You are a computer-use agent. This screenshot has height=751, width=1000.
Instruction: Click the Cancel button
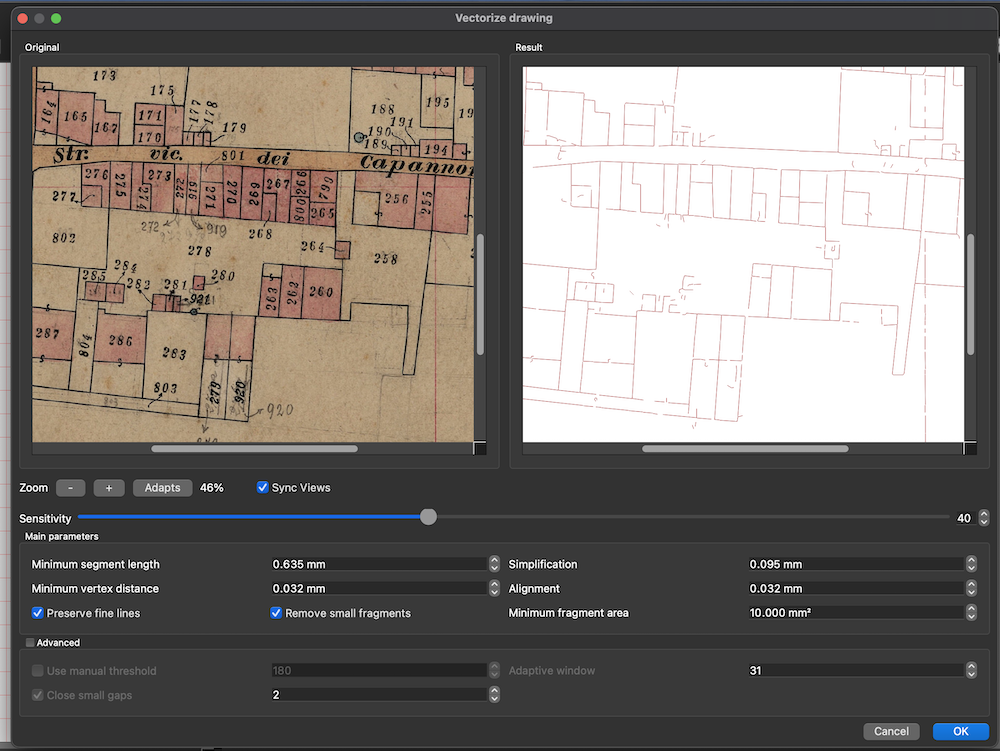tap(891, 731)
